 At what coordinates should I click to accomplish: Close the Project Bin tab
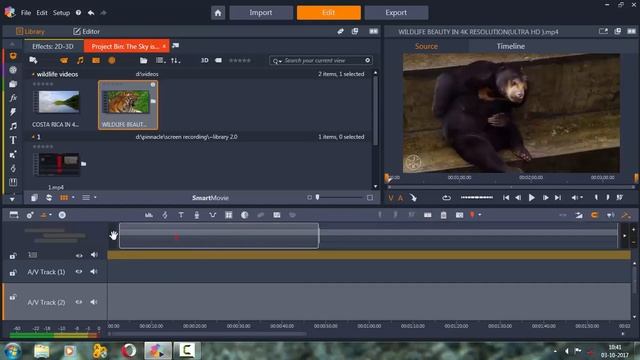[164, 47]
